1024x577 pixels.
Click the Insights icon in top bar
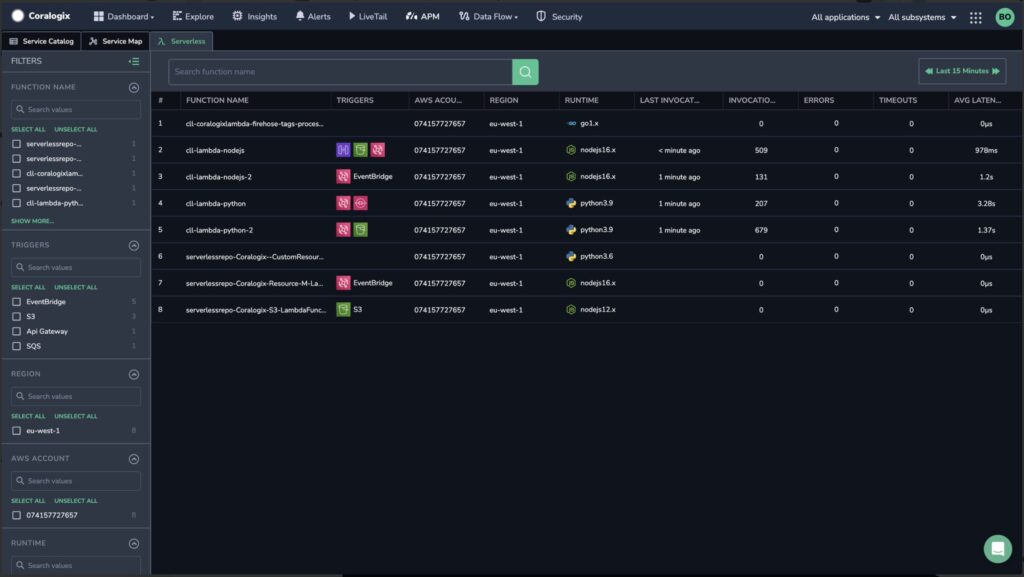click(x=237, y=16)
